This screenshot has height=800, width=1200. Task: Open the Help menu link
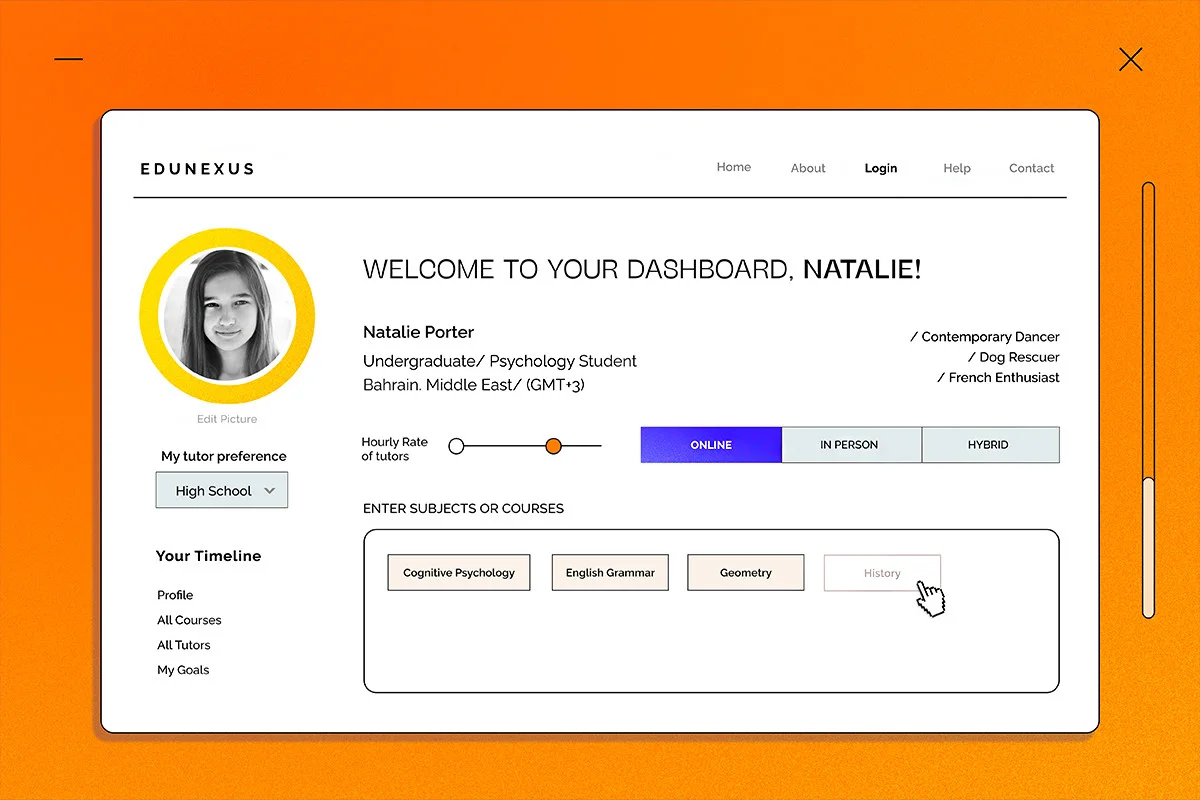pos(957,168)
